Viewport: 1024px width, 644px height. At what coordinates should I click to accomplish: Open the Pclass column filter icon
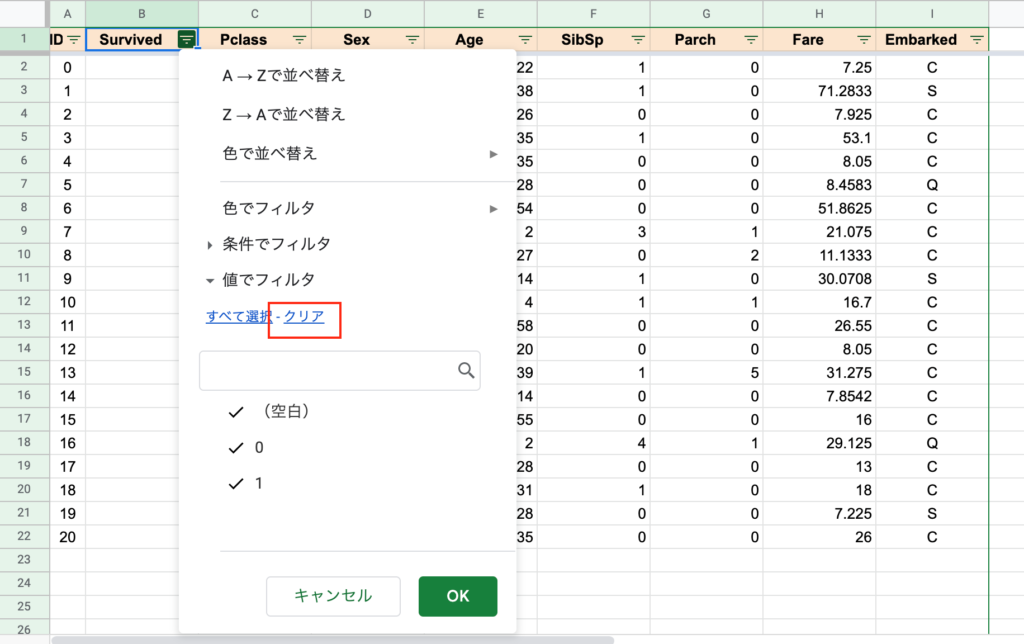299,40
